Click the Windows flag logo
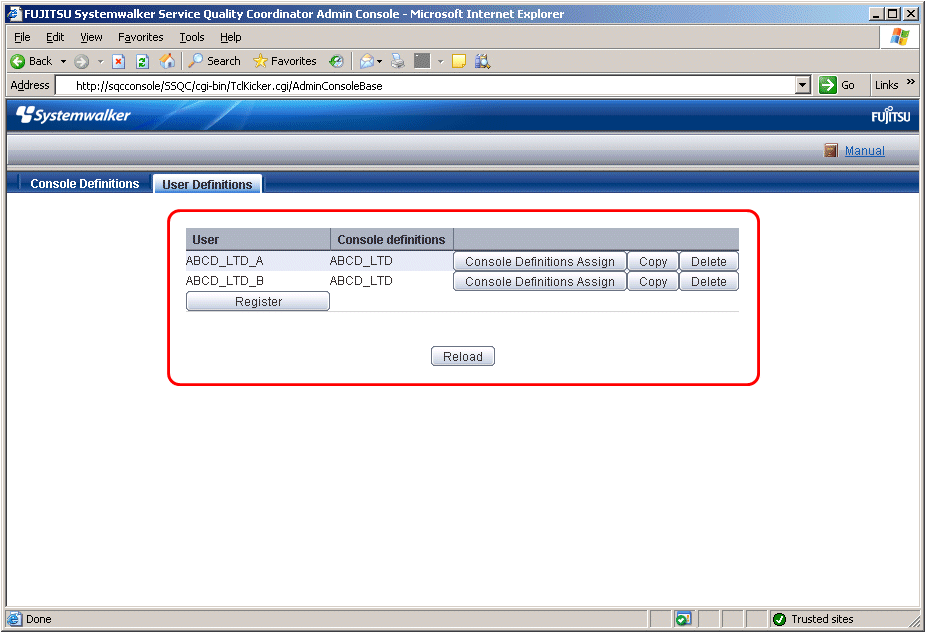Viewport: 926px width, 633px height. coord(899,37)
